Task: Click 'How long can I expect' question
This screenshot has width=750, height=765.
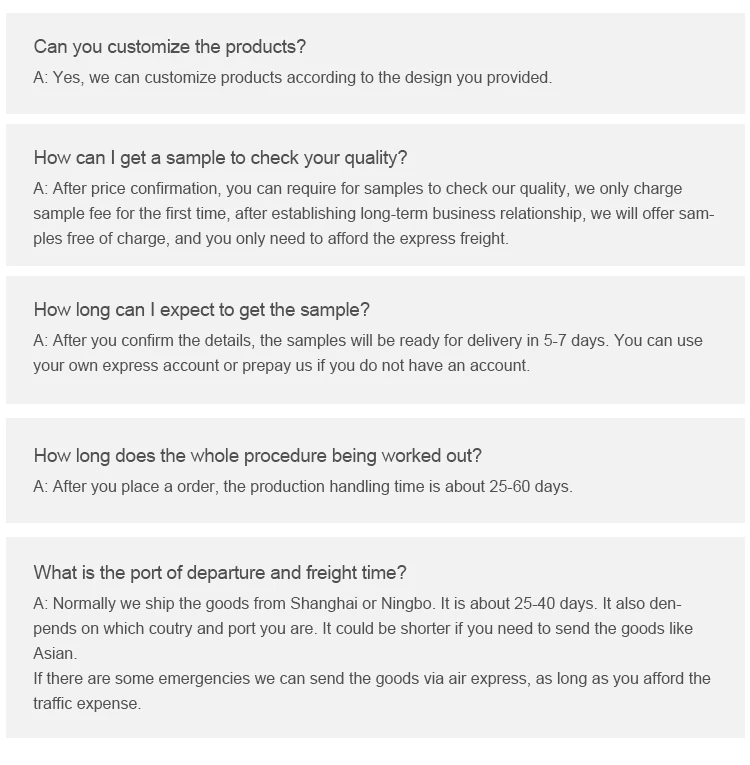Action: (x=202, y=310)
